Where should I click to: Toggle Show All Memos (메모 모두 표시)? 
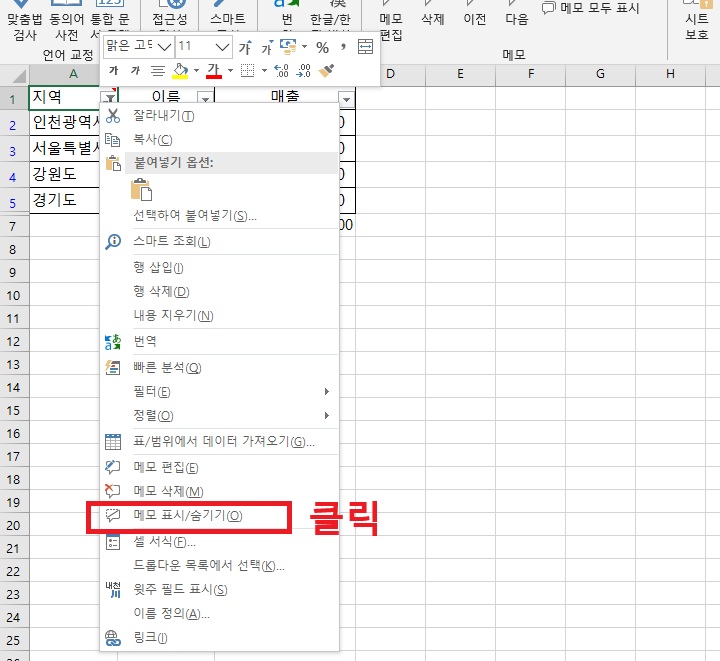pos(591,8)
